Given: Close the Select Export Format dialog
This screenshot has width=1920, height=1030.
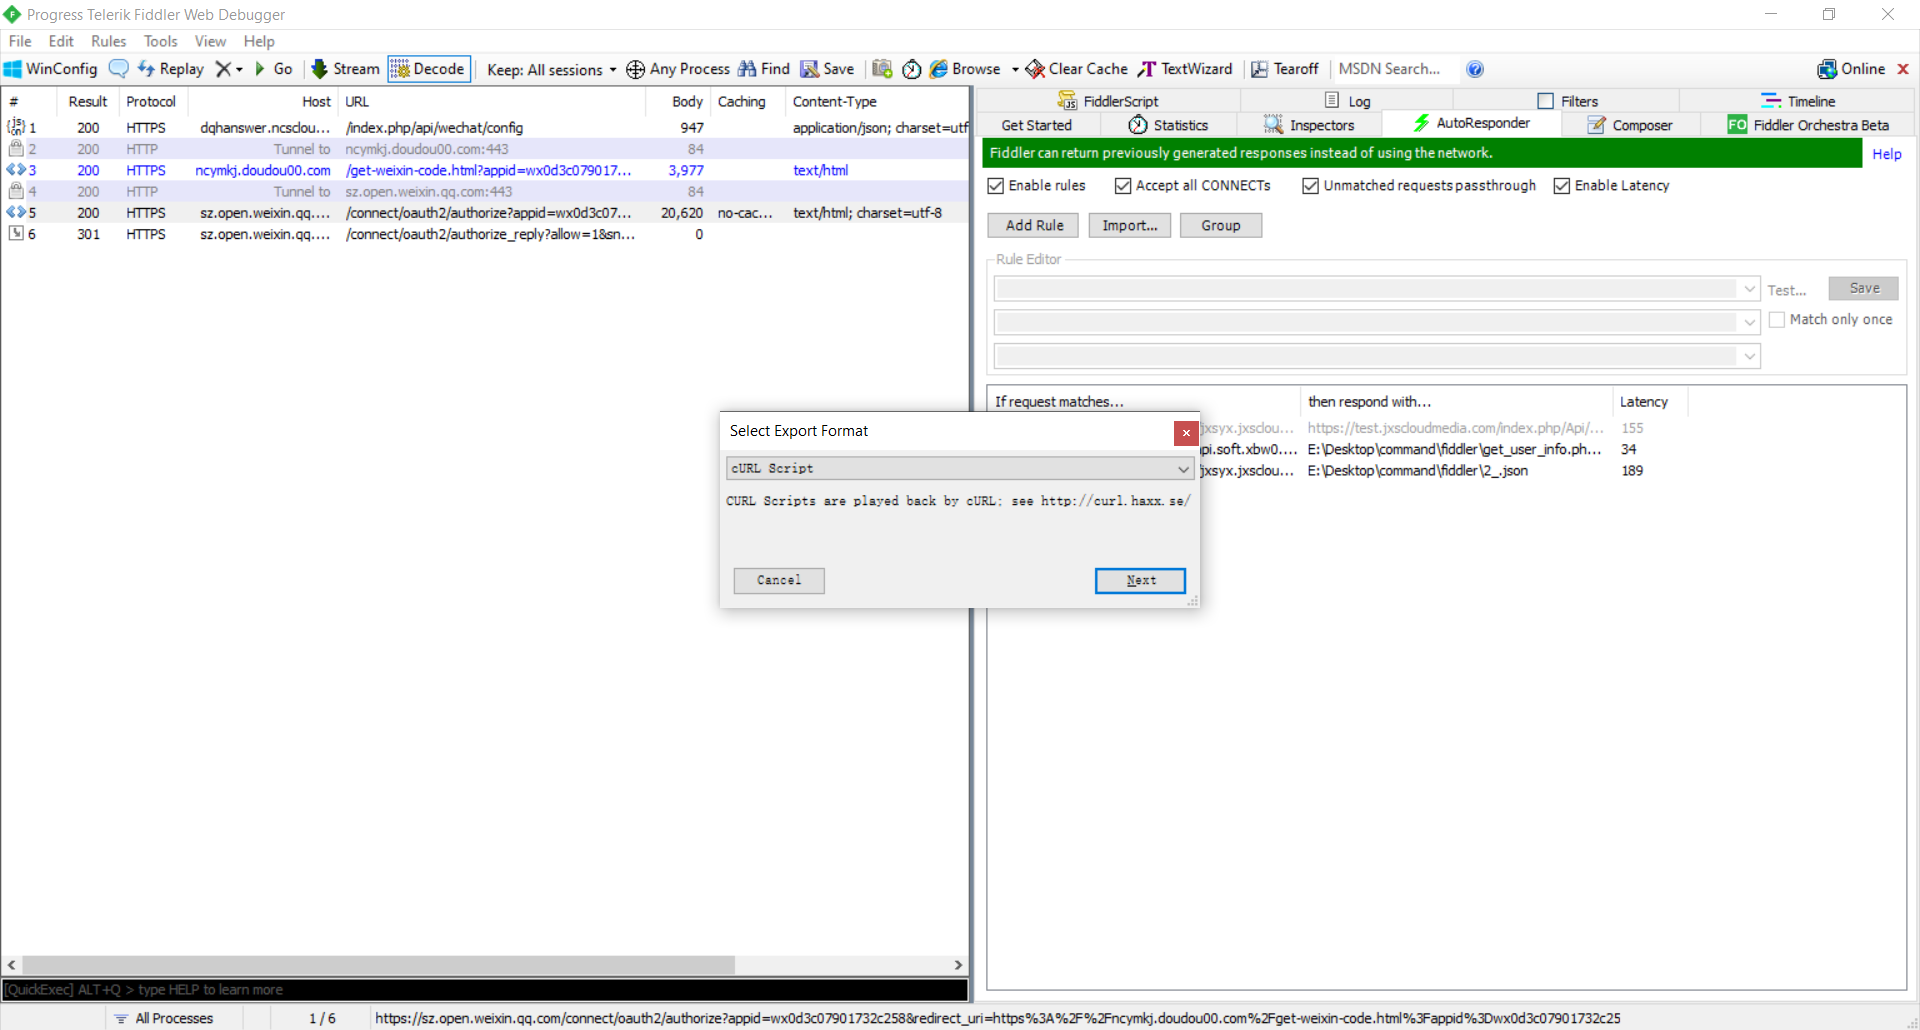Looking at the screenshot, I should coord(1186,433).
